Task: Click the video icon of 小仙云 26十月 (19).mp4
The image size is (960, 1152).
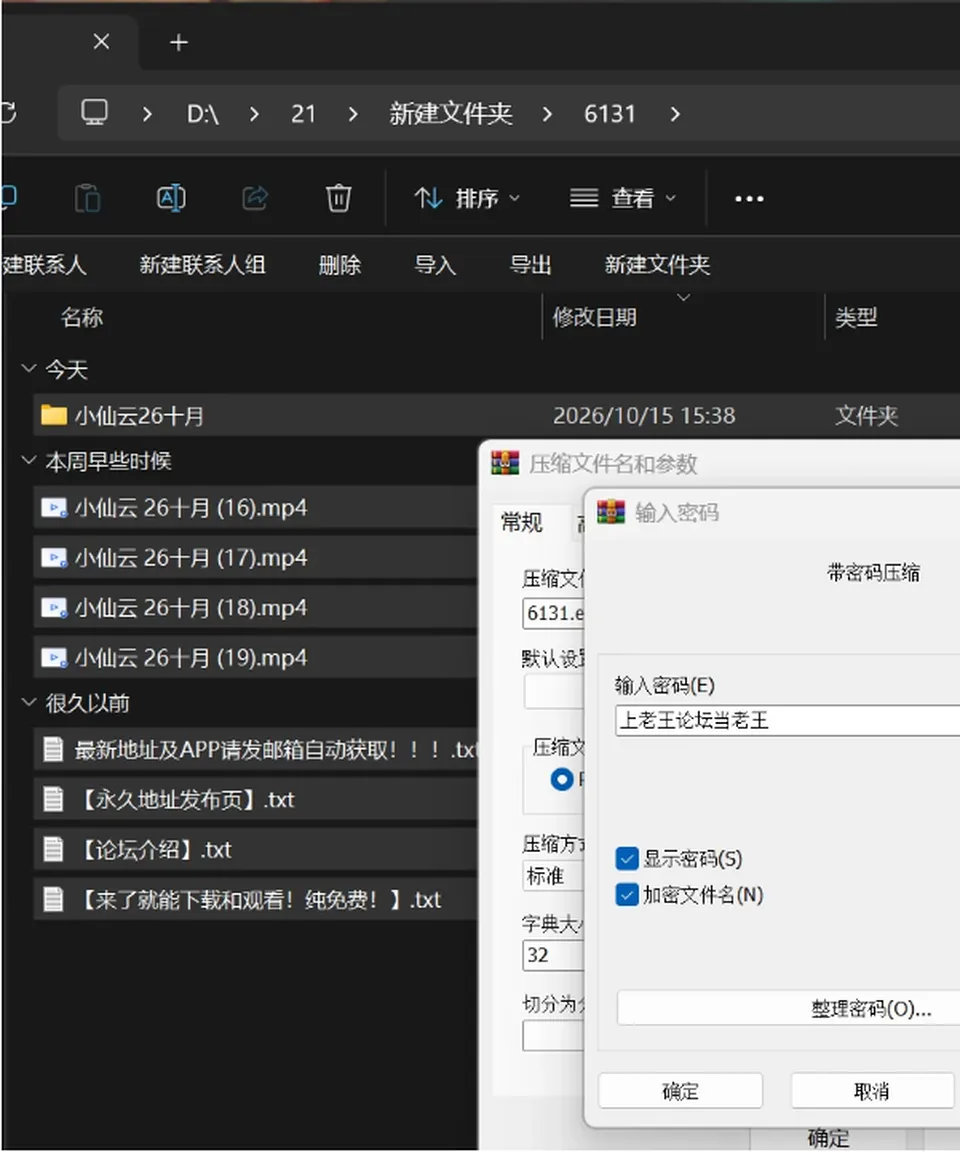Action: pos(54,658)
